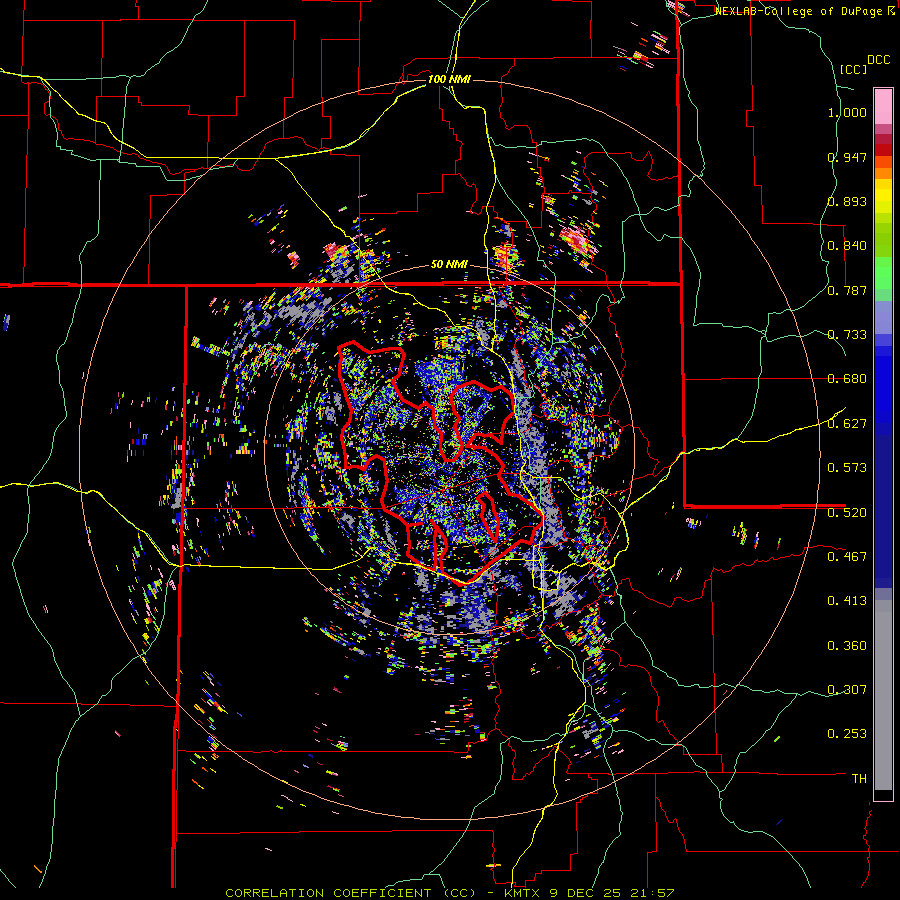Click the 0.413 scale value

coord(847,601)
